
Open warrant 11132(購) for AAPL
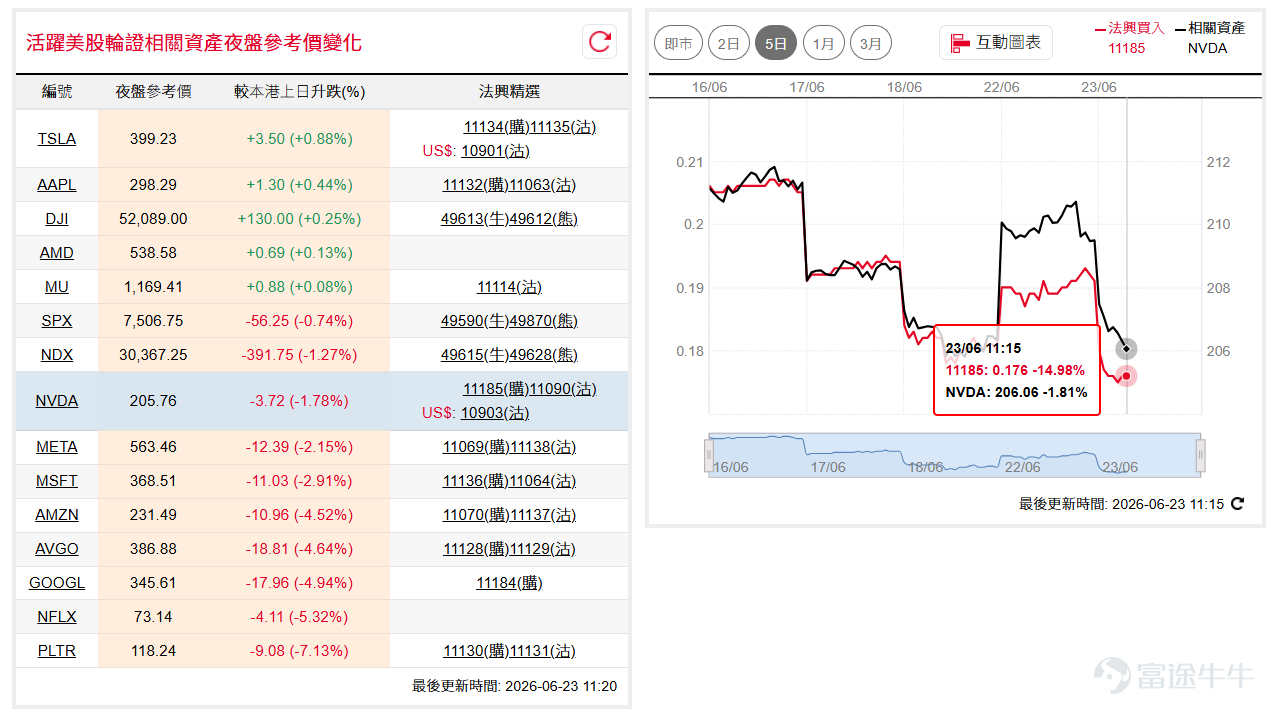476,185
